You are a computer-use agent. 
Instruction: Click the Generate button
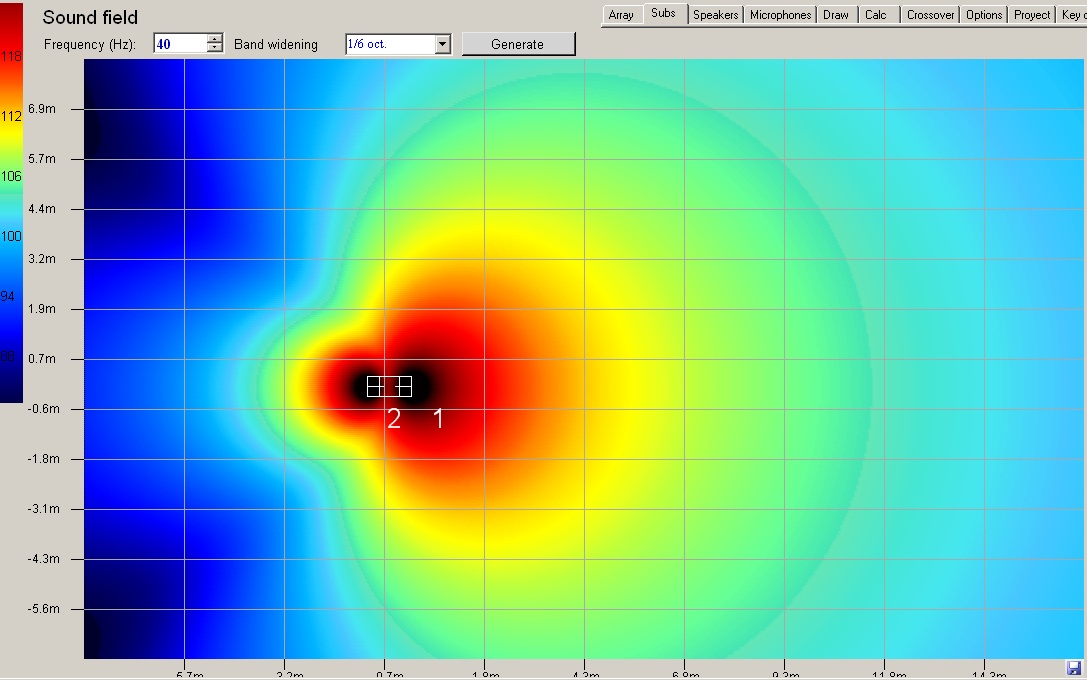click(518, 44)
